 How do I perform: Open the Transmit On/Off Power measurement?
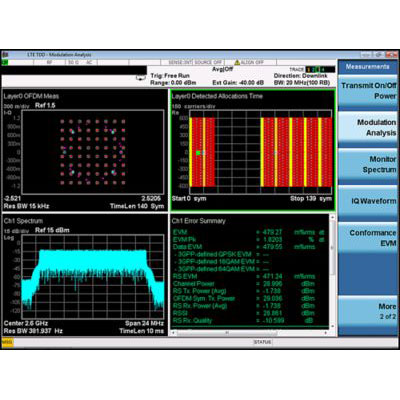[x=368, y=91]
